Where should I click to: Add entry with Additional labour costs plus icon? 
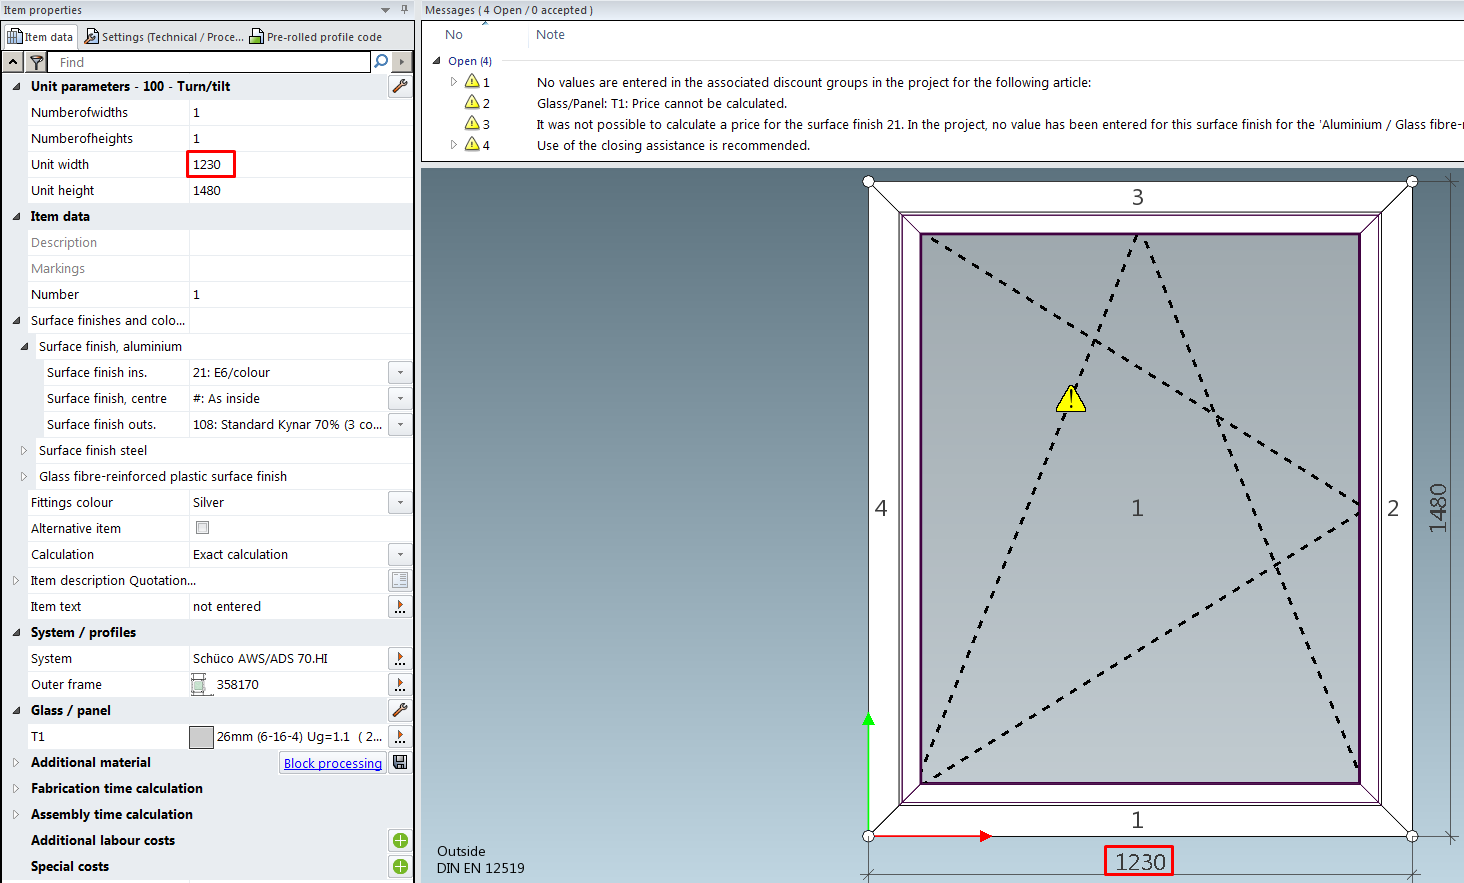pyautogui.click(x=400, y=841)
